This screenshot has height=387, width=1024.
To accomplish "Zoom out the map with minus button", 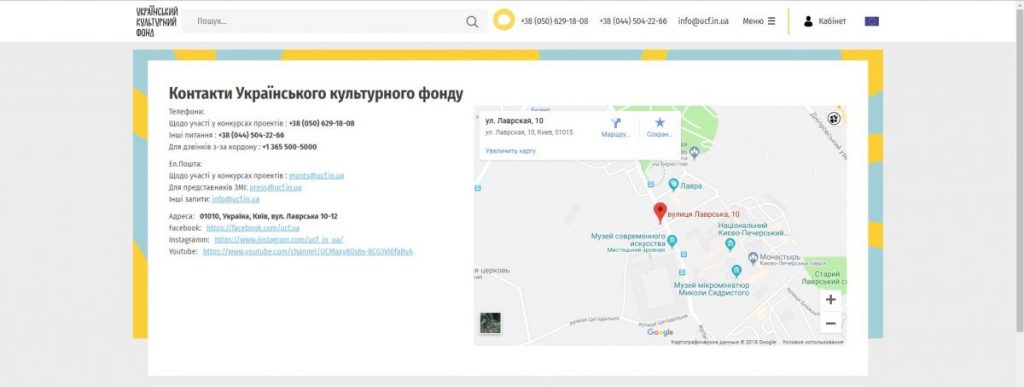I will pyautogui.click(x=831, y=323).
